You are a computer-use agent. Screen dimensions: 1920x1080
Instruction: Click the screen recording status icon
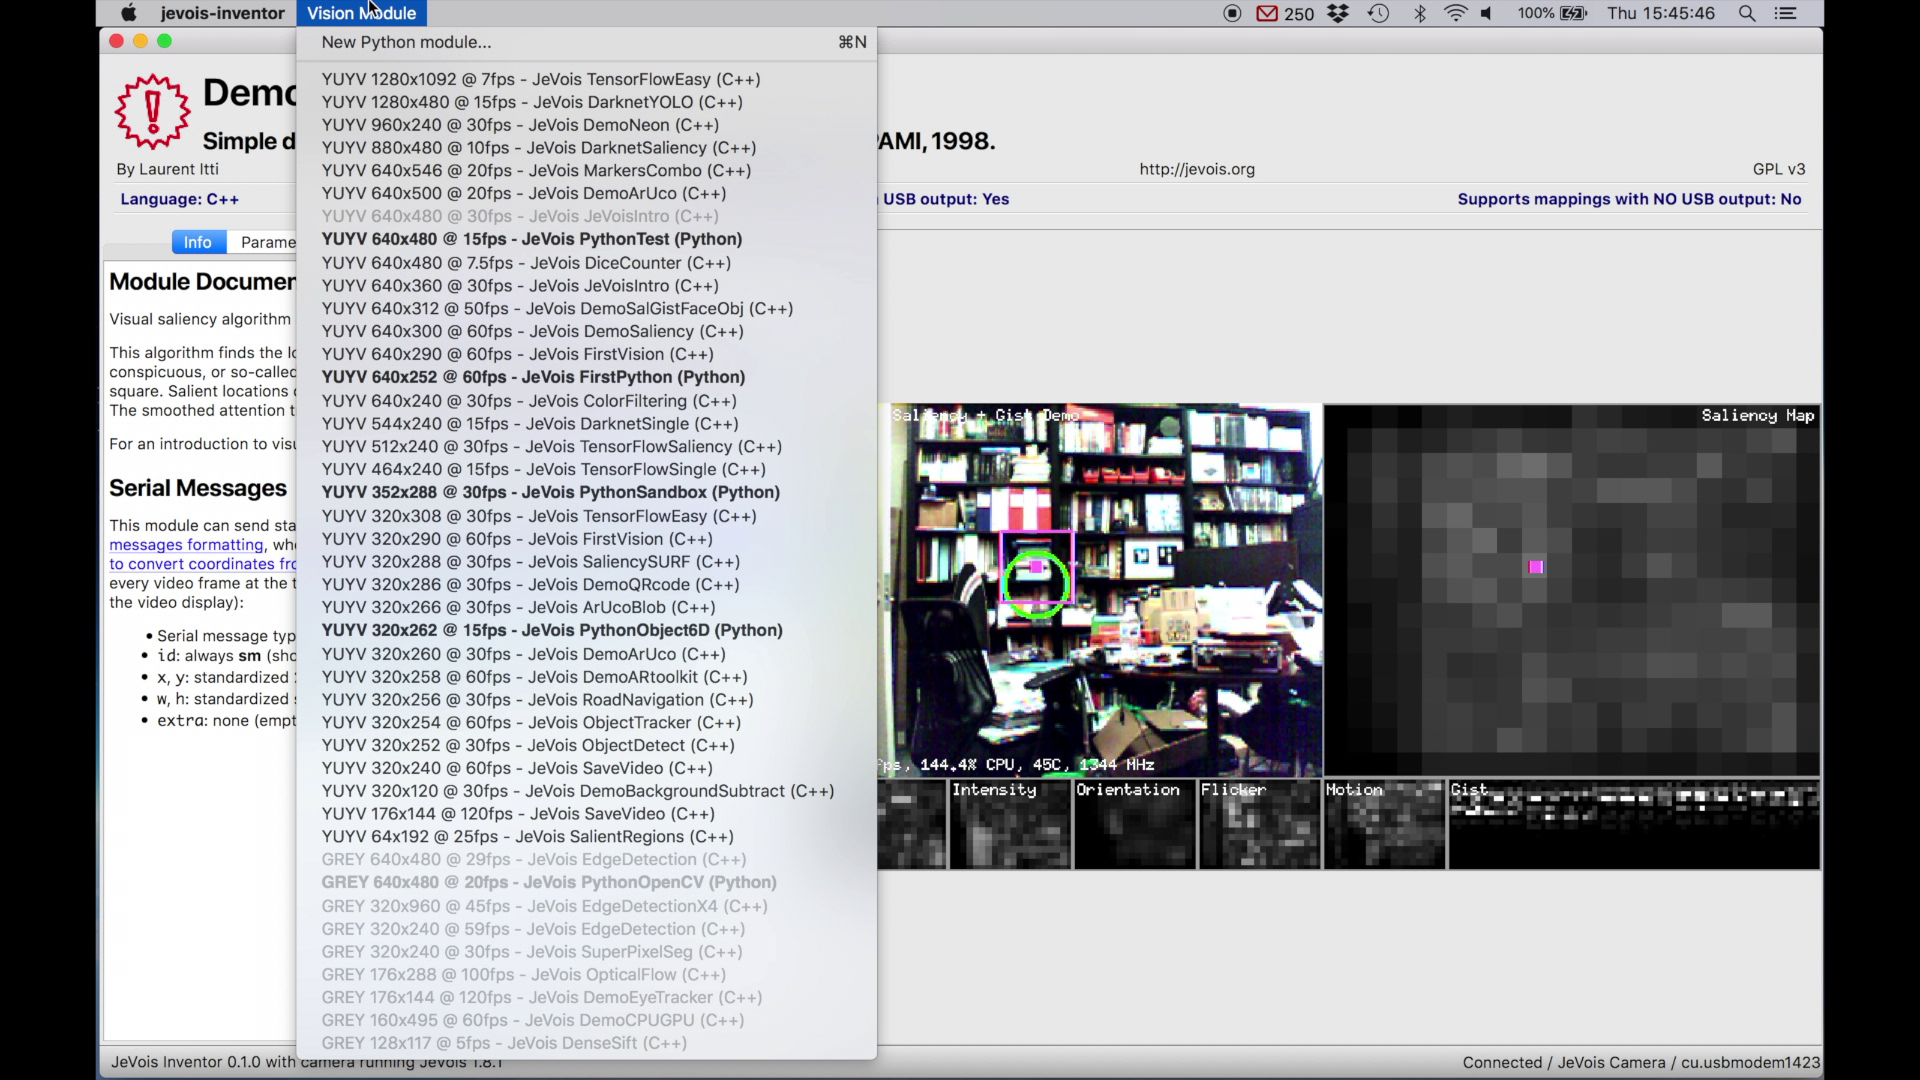[x=1232, y=13]
